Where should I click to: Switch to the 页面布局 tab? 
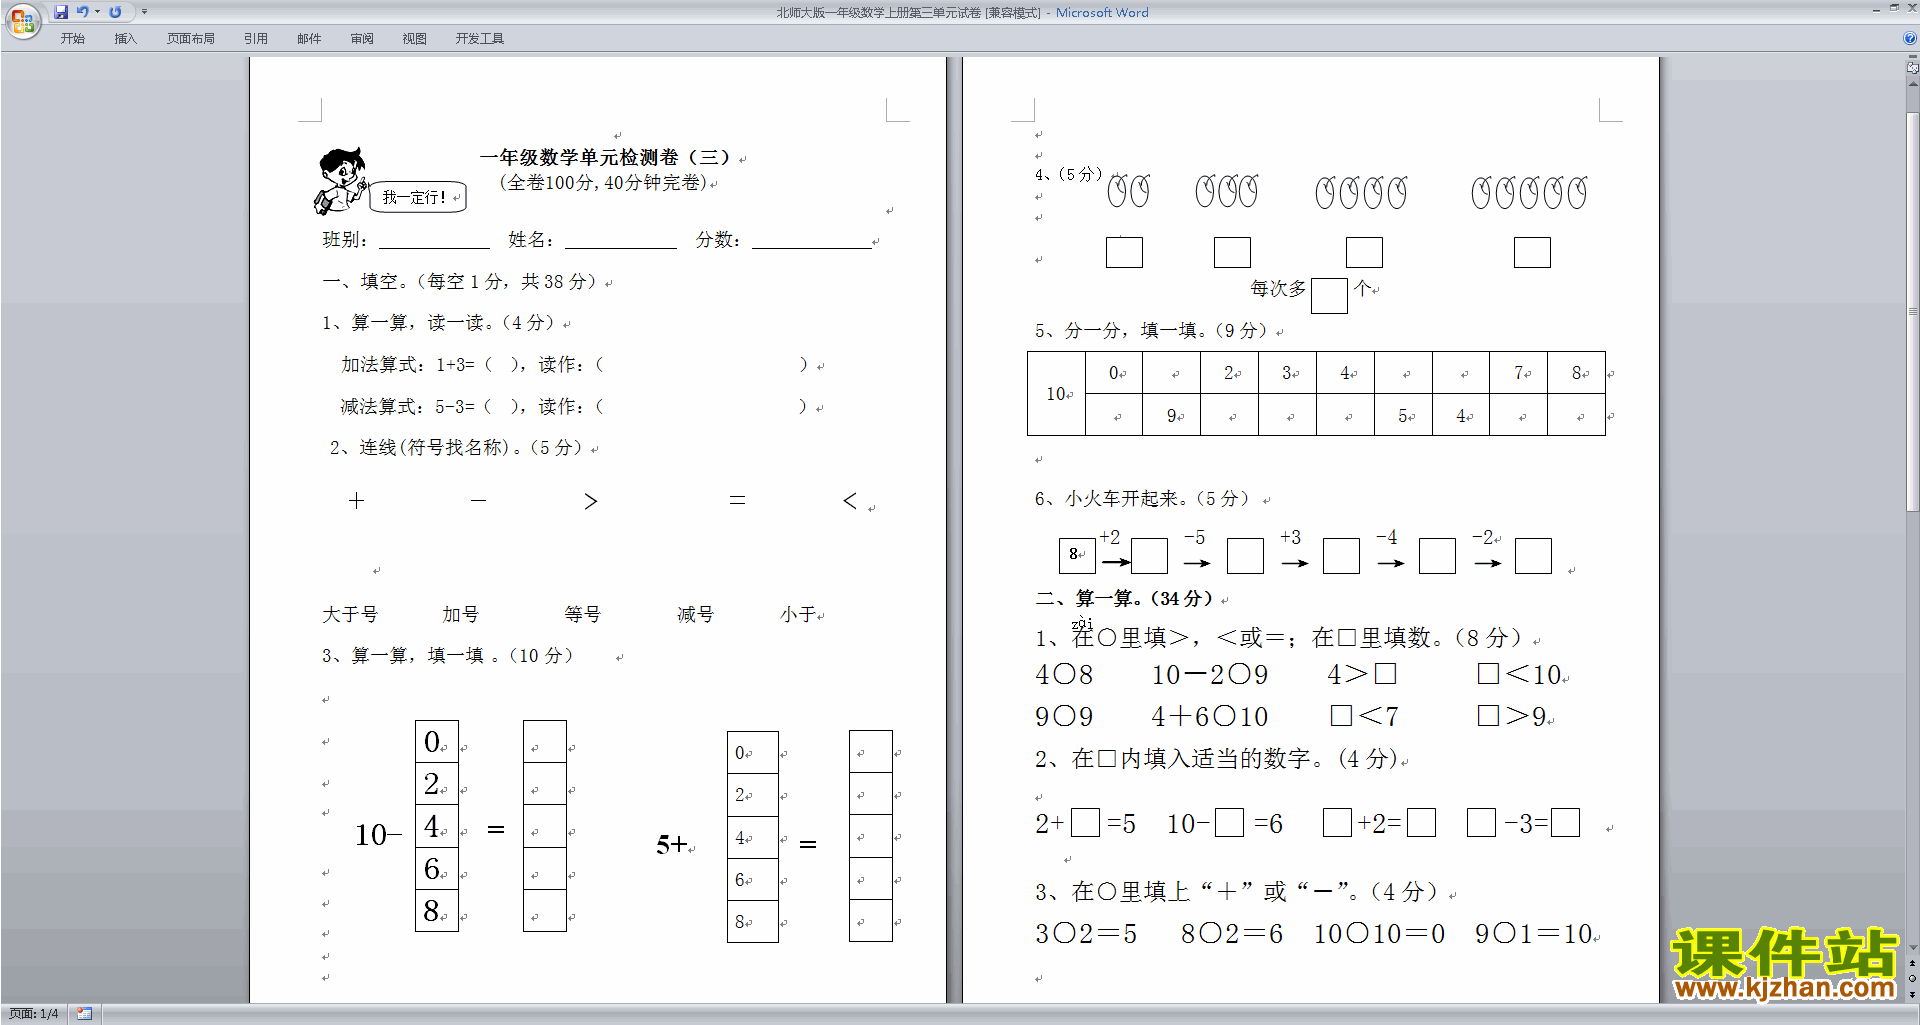191,39
